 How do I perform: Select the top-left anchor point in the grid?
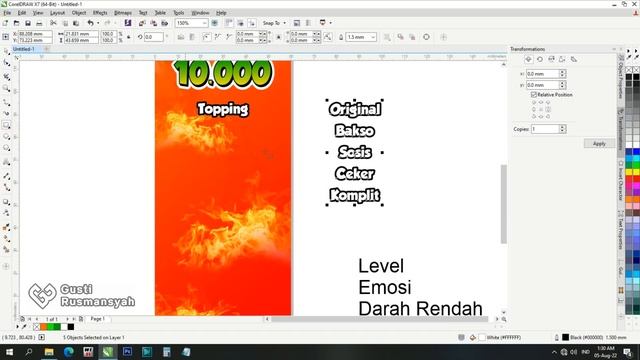(x=534, y=102)
